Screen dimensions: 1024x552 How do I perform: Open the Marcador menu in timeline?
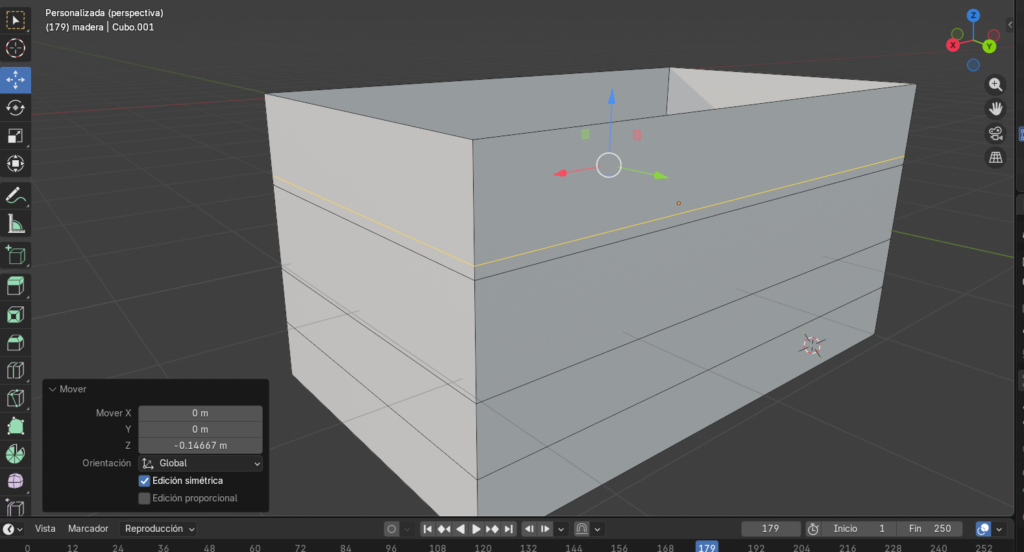pos(88,528)
